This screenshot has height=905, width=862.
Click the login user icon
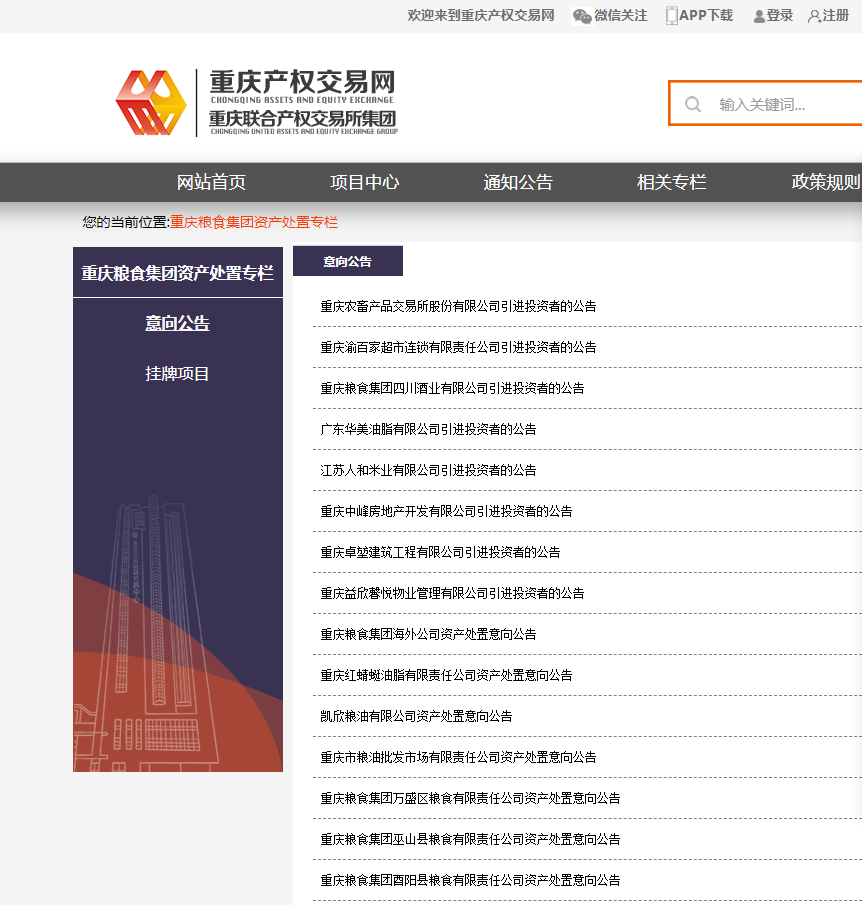[759, 16]
